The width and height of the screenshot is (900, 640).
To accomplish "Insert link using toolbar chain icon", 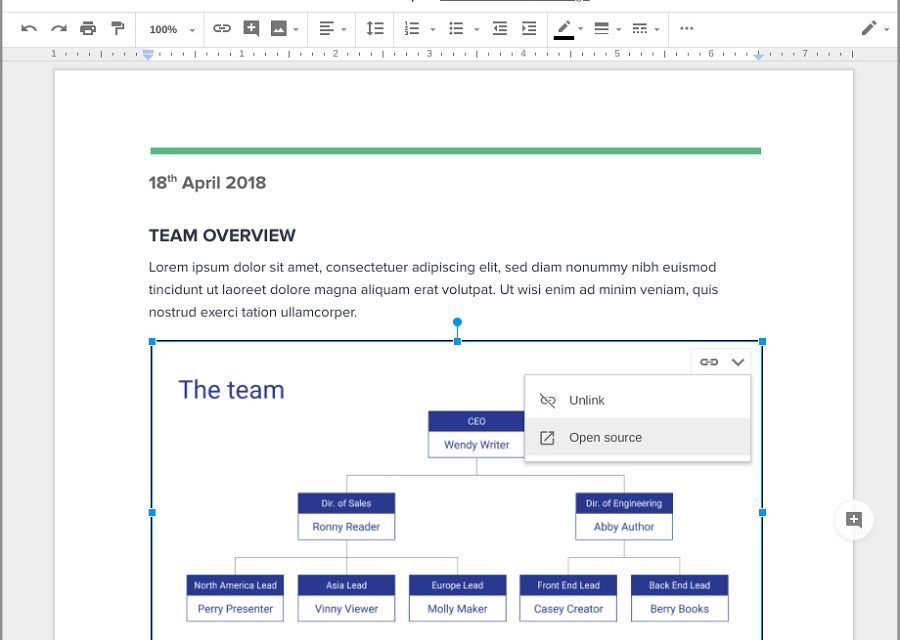I will (222, 28).
